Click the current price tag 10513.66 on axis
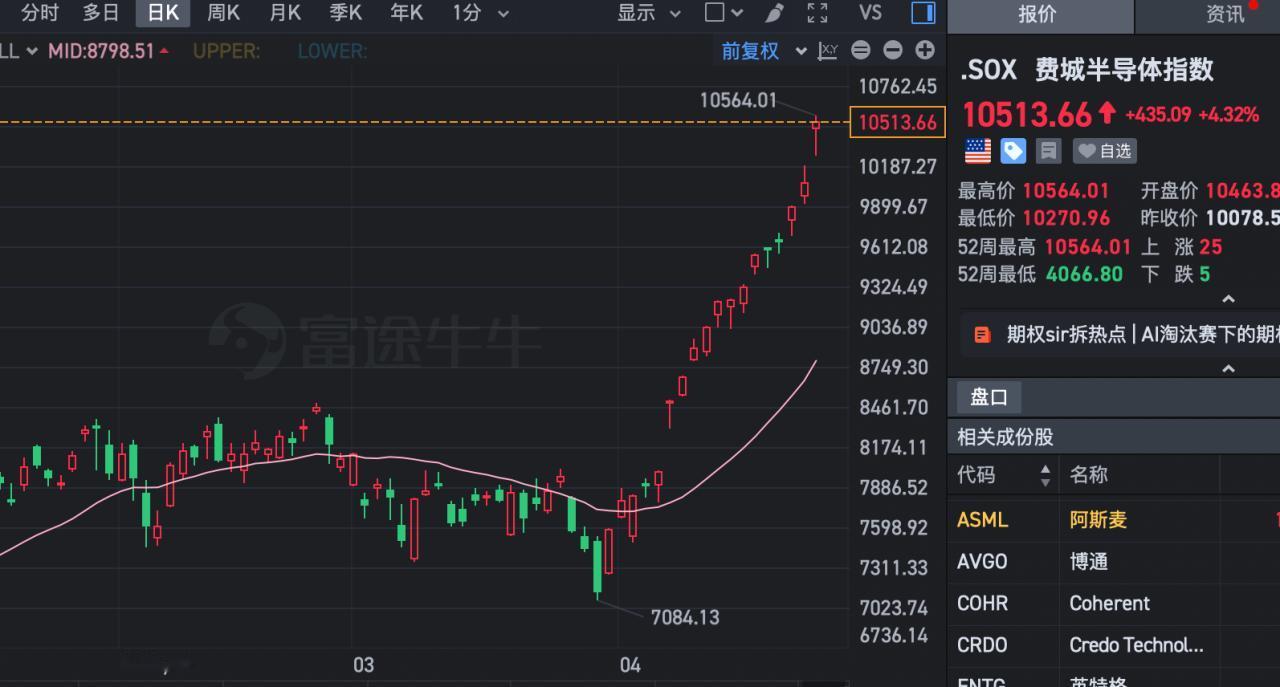This screenshot has height=687, width=1280. pos(897,123)
